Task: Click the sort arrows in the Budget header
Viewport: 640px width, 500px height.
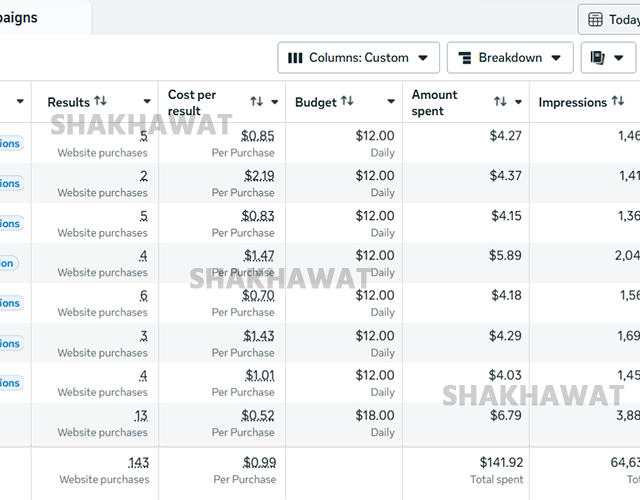Action: point(347,102)
